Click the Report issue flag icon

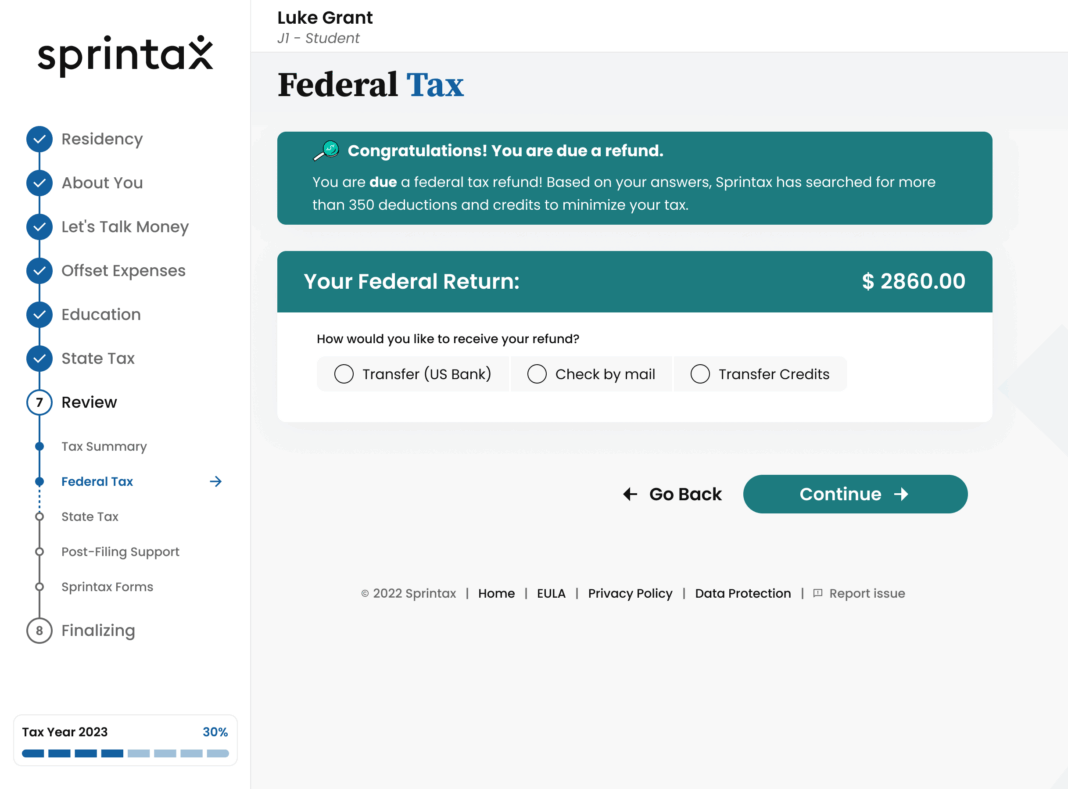tap(817, 592)
